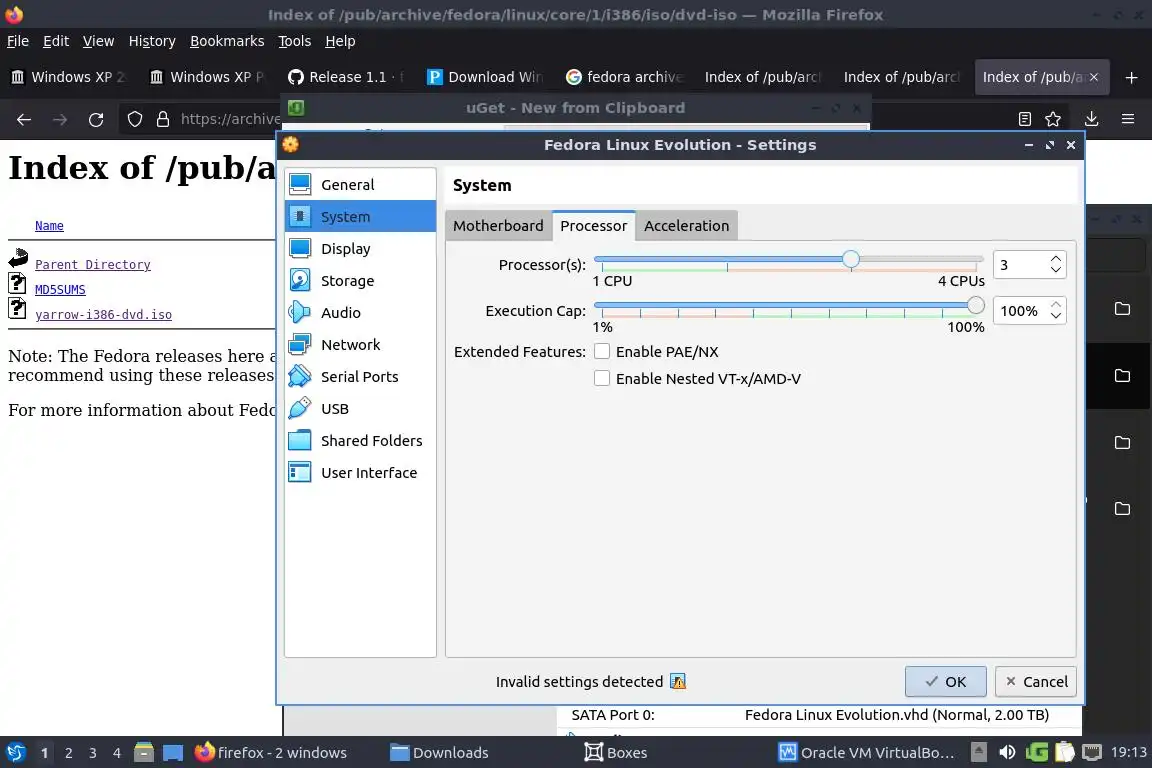
Task: Go back in Firefox
Action: coord(24,119)
